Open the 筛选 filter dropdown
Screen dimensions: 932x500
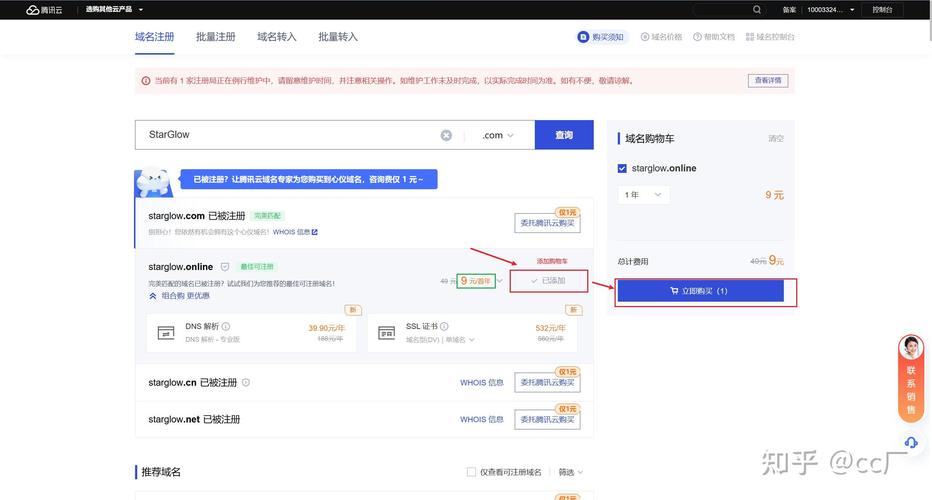coord(570,472)
